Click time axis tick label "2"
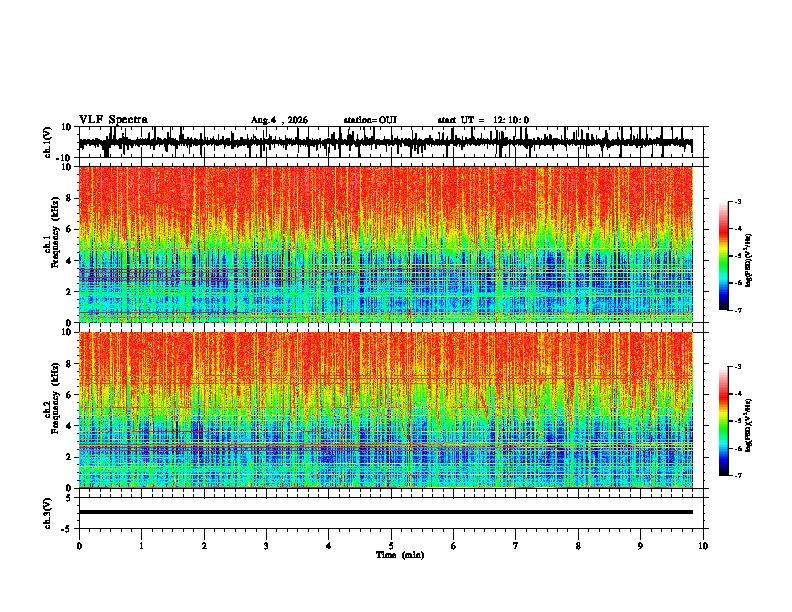This screenshot has height=612, width=792. [204, 546]
